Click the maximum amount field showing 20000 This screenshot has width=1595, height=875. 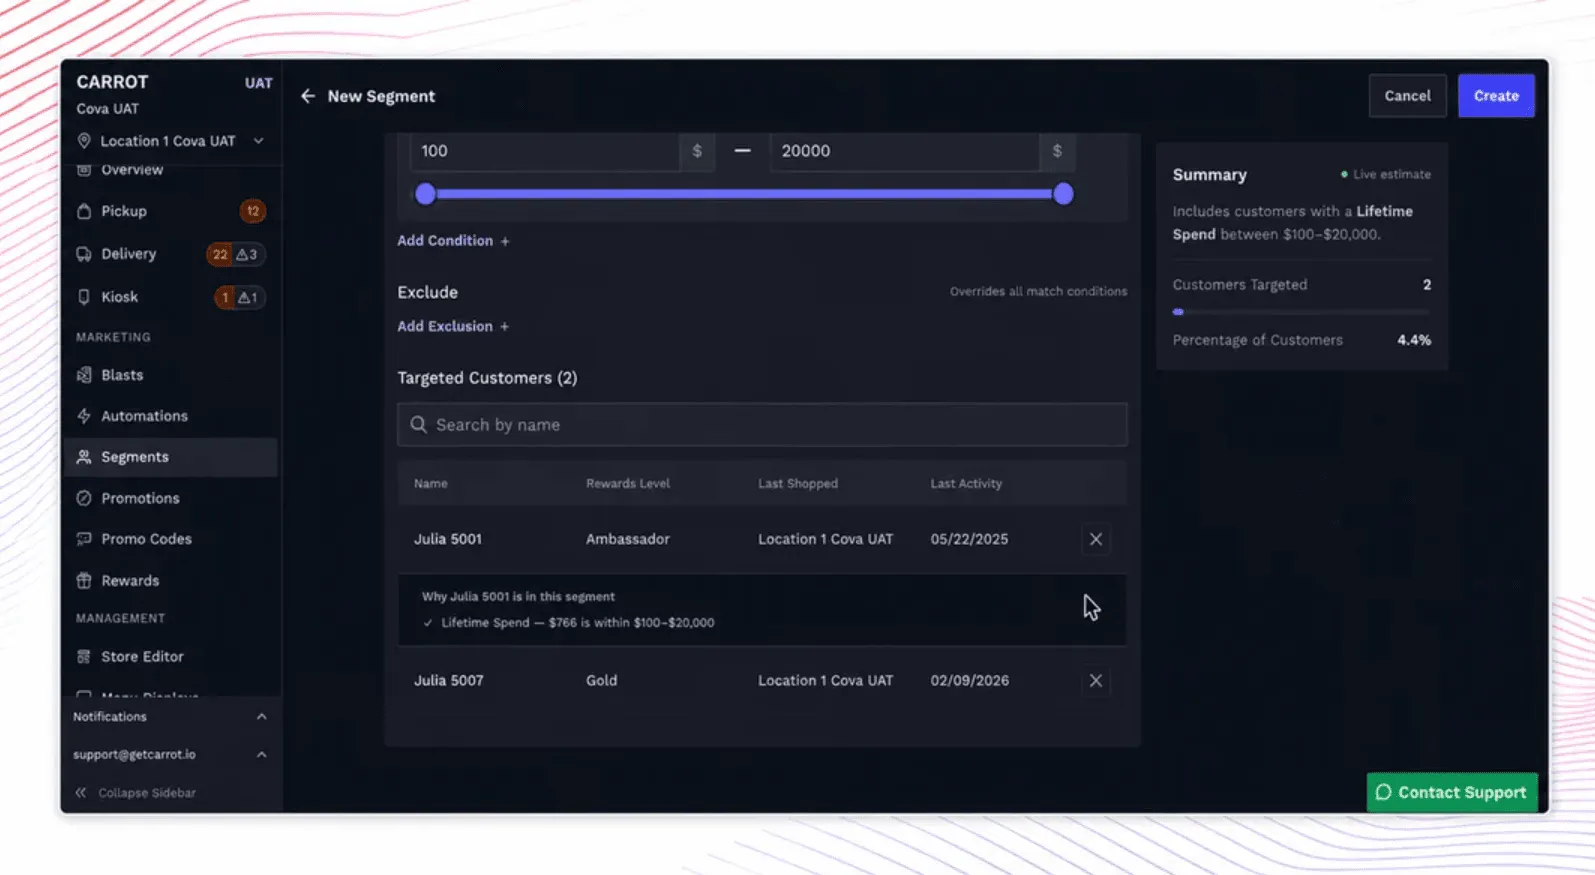[x=905, y=151]
